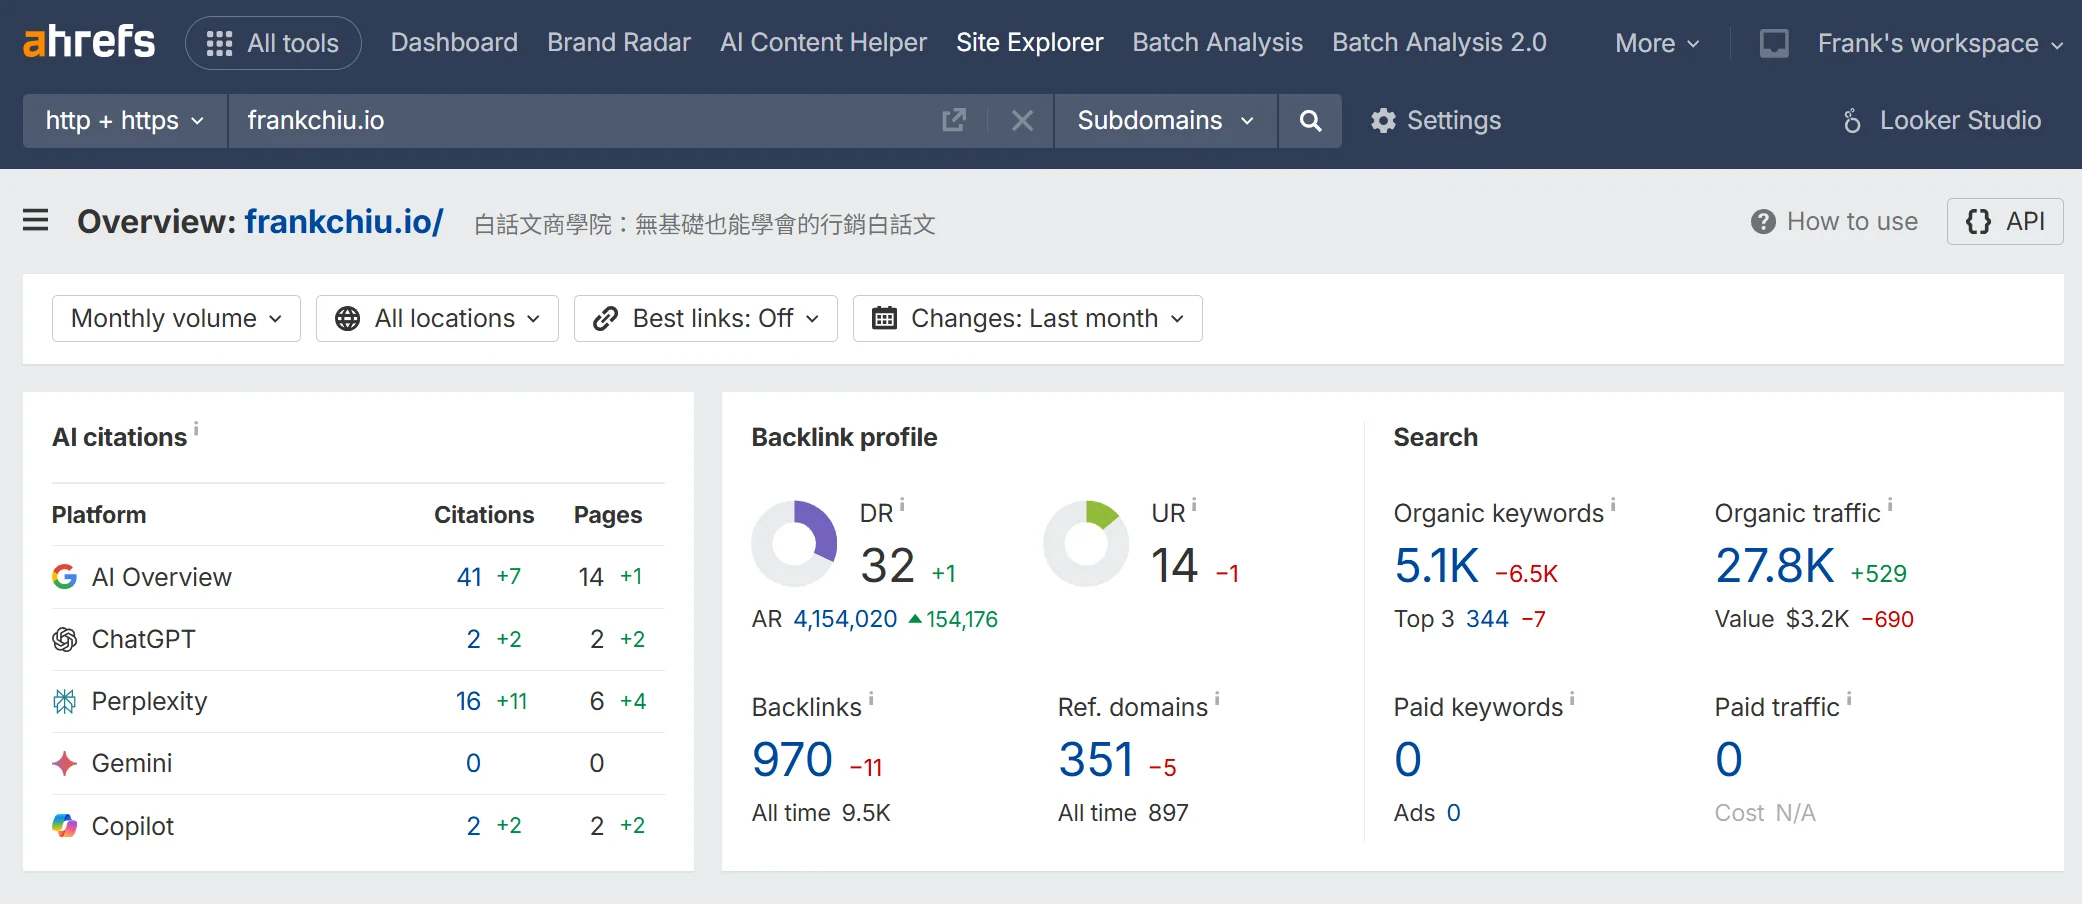
Task: Select the Perplexity platform icon
Action: point(64,701)
